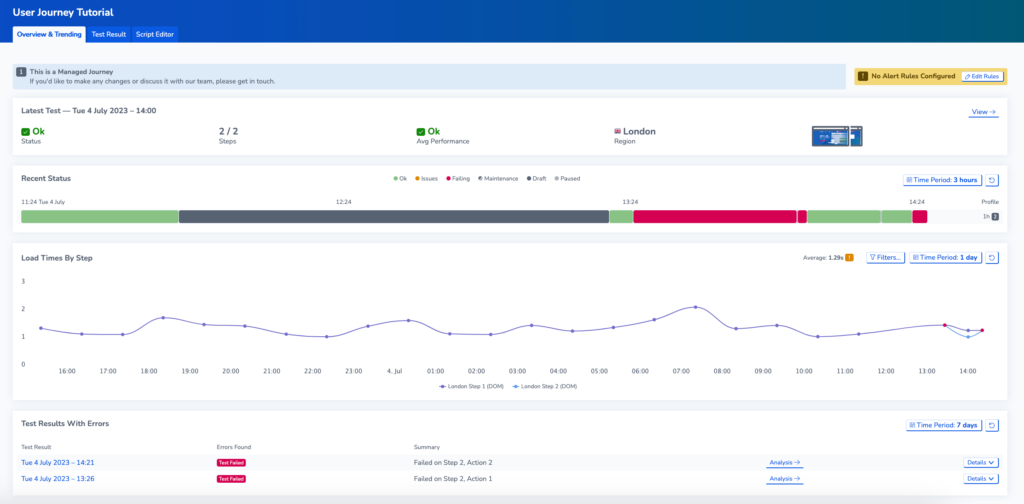Refresh the Test Results With Errors panel
The image size is (1024, 504).
click(991, 425)
